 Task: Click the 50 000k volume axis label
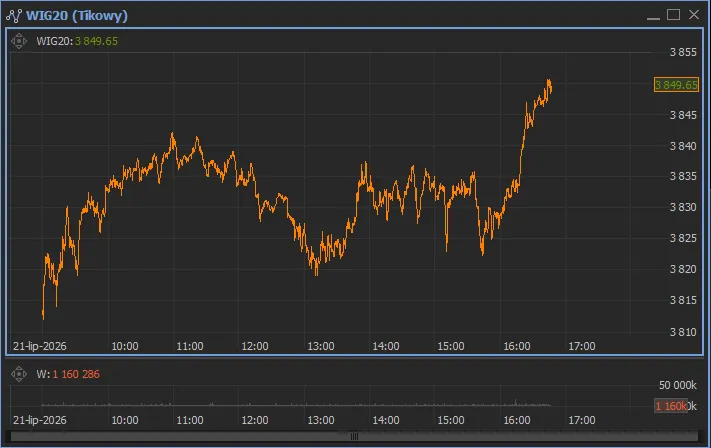click(x=677, y=385)
